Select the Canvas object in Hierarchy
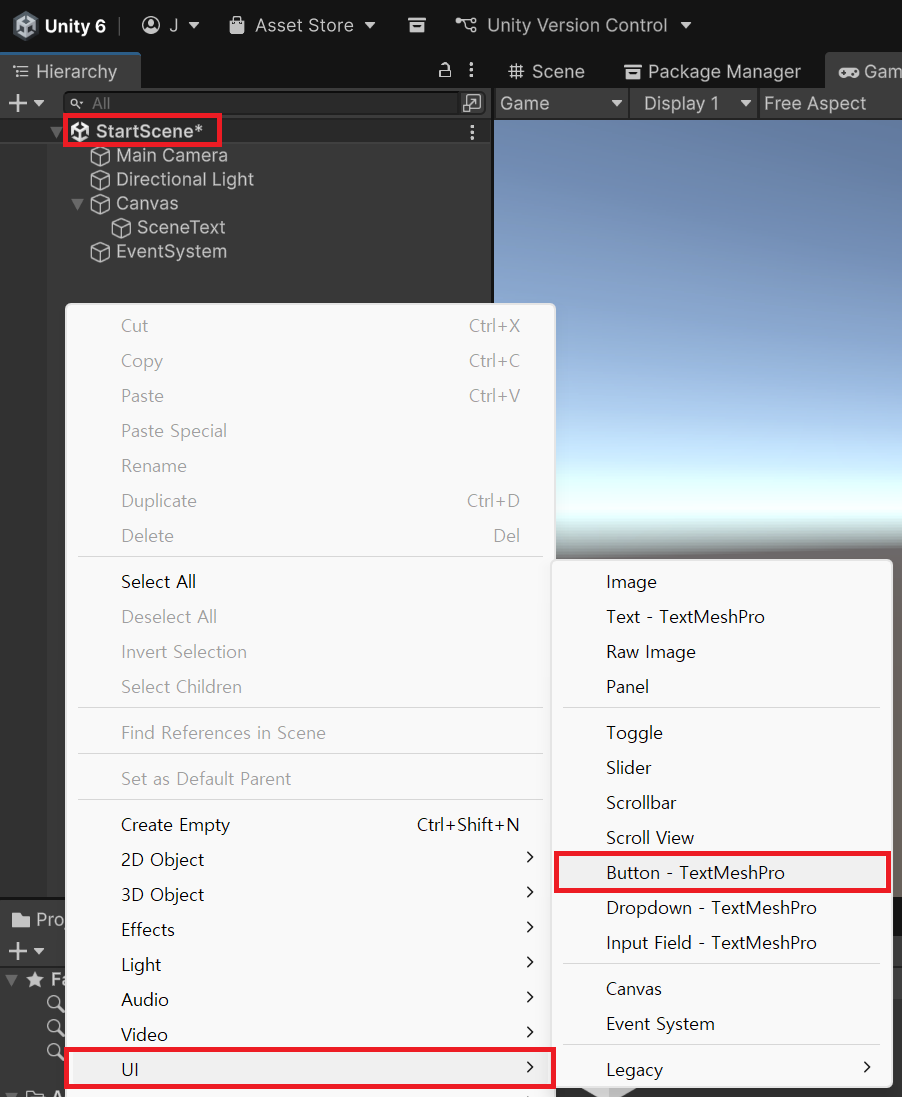This screenshot has width=902, height=1097. 147,204
